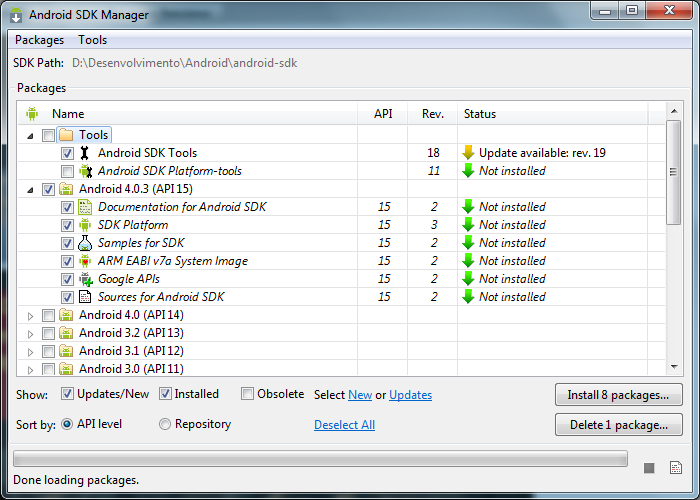Click the scrollbar down arrow
The image size is (700, 500).
674,367
